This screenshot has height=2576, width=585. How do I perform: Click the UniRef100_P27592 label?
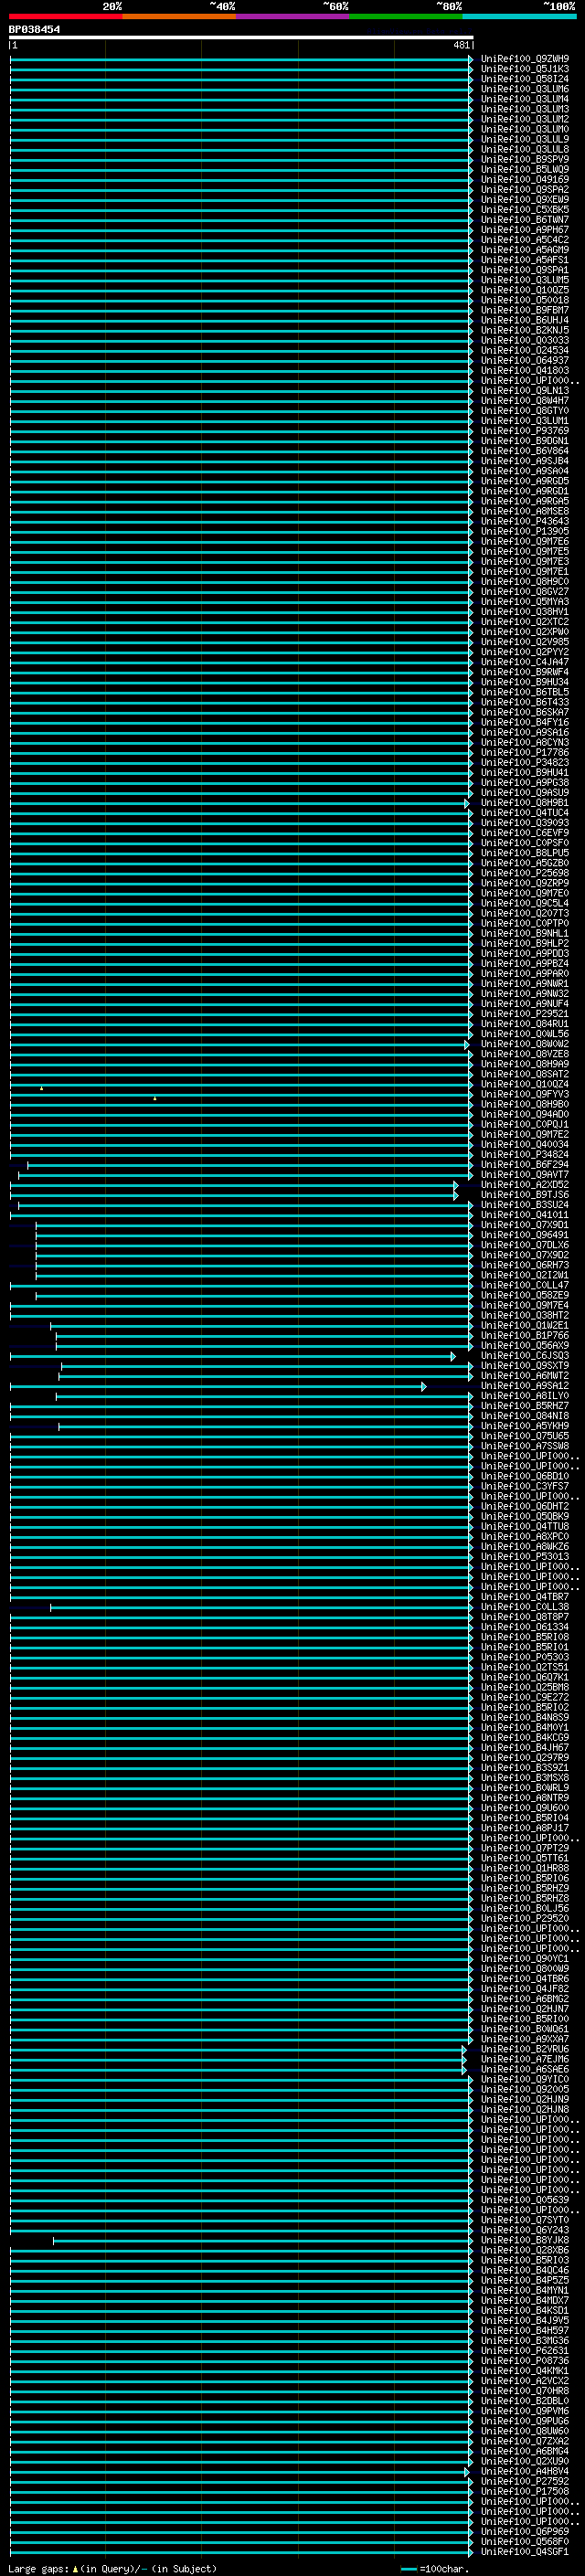click(x=525, y=2481)
